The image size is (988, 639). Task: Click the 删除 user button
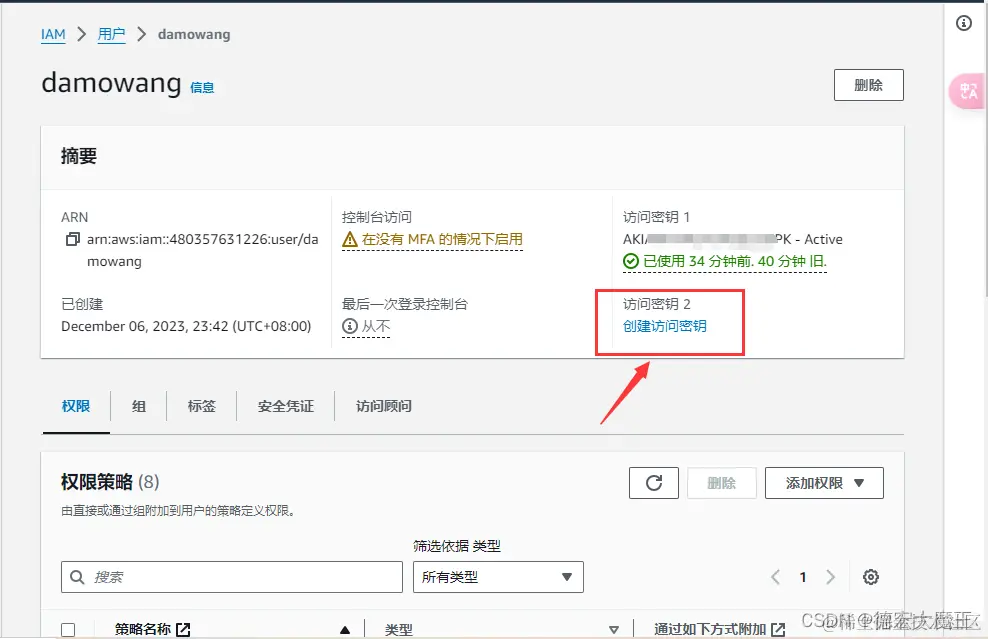click(x=869, y=85)
